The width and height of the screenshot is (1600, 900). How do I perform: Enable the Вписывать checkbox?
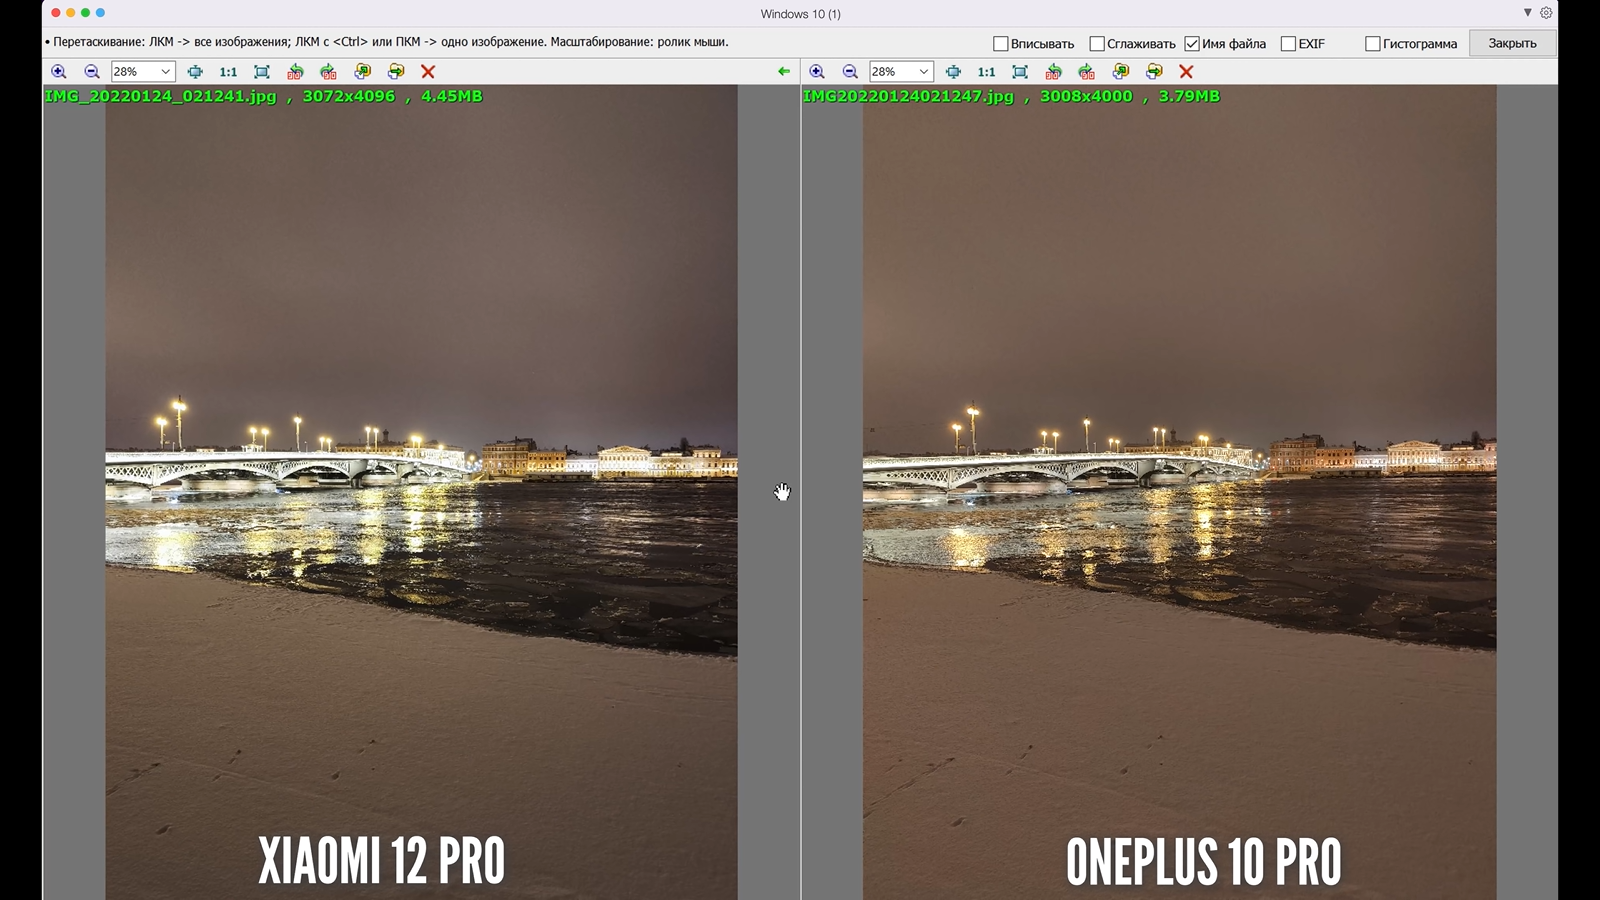(x=1000, y=44)
